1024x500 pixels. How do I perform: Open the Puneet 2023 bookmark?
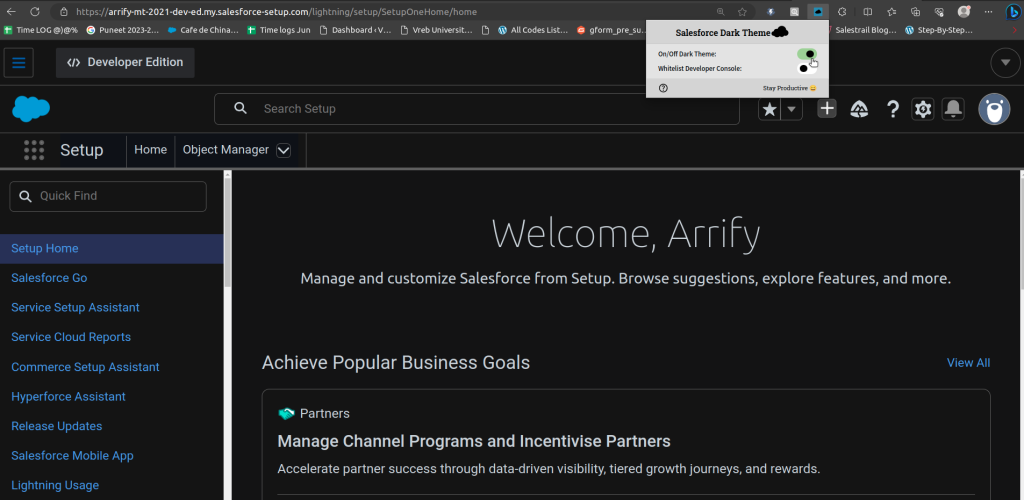(x=123, y=30)
